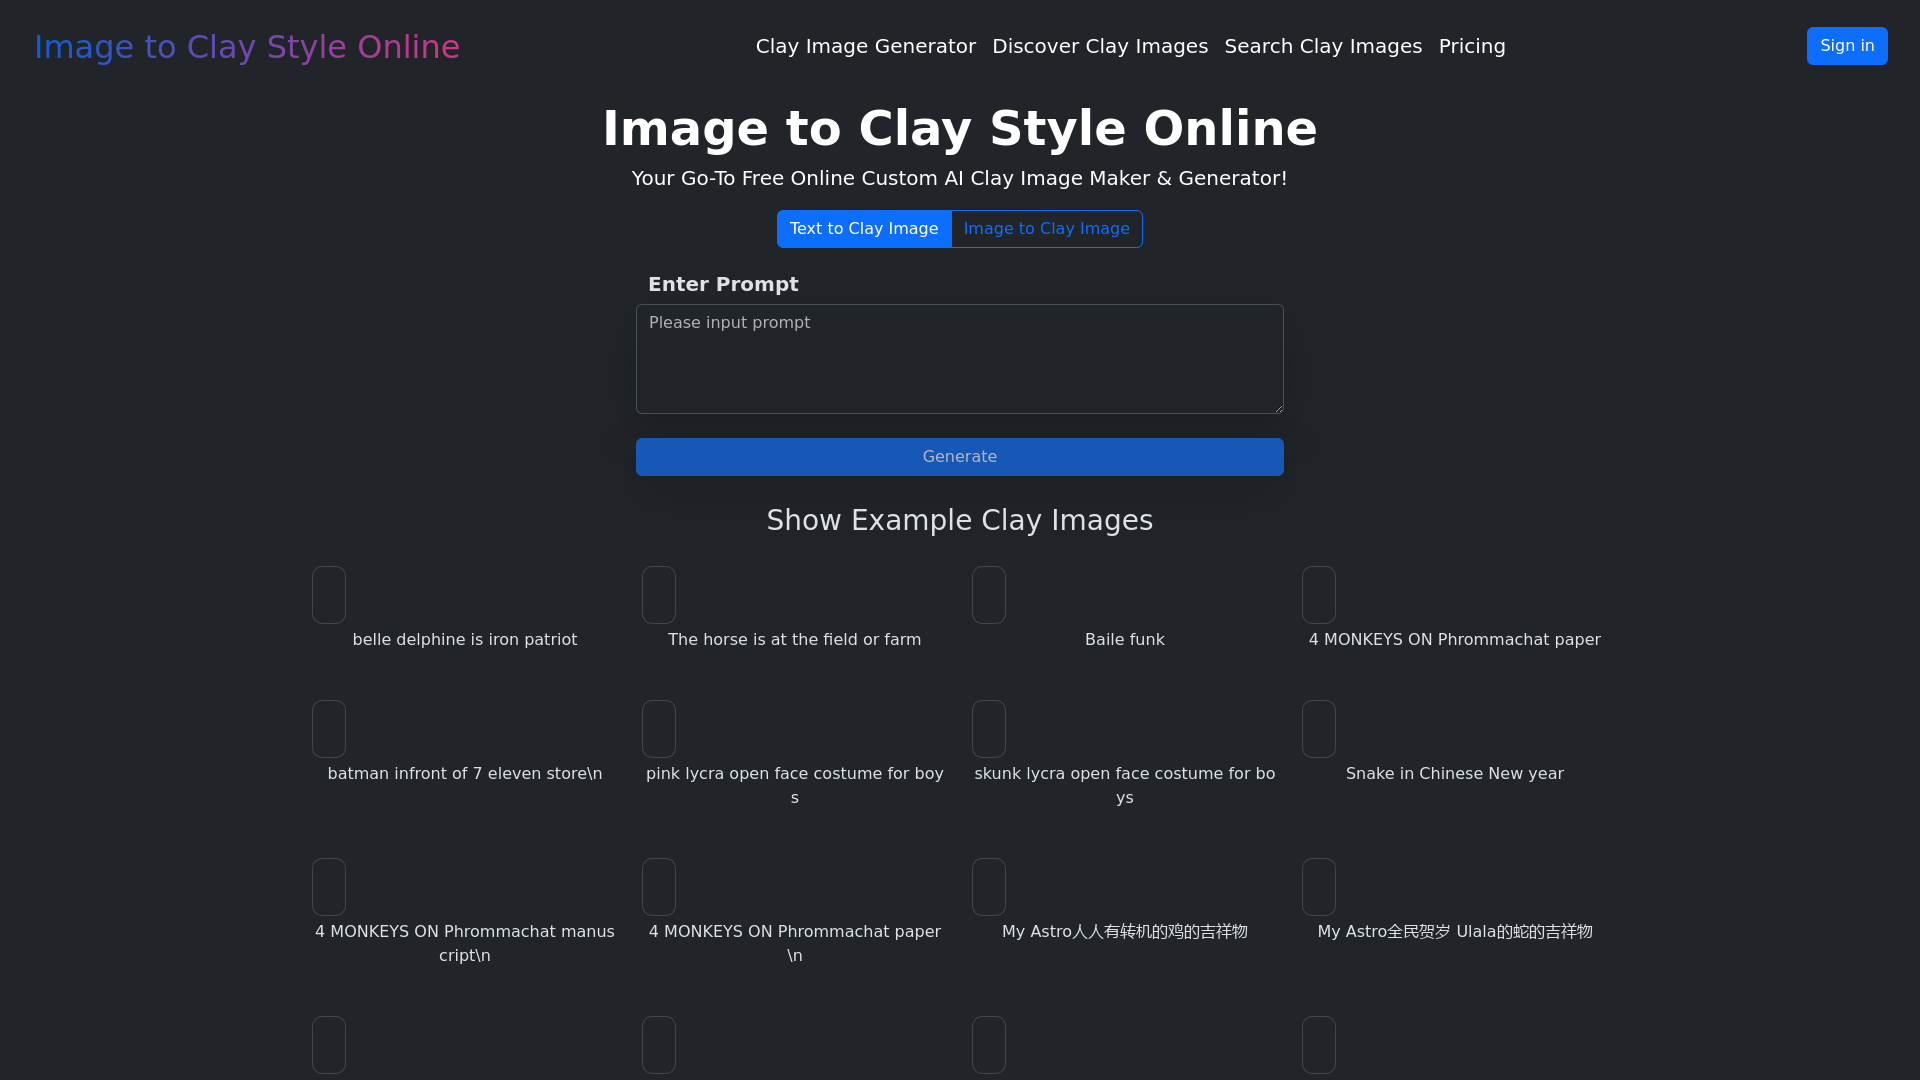The image size is (1920, 1080).
Task: Open thumbnail for pink lycra open face costume
Action: (659, 729)
